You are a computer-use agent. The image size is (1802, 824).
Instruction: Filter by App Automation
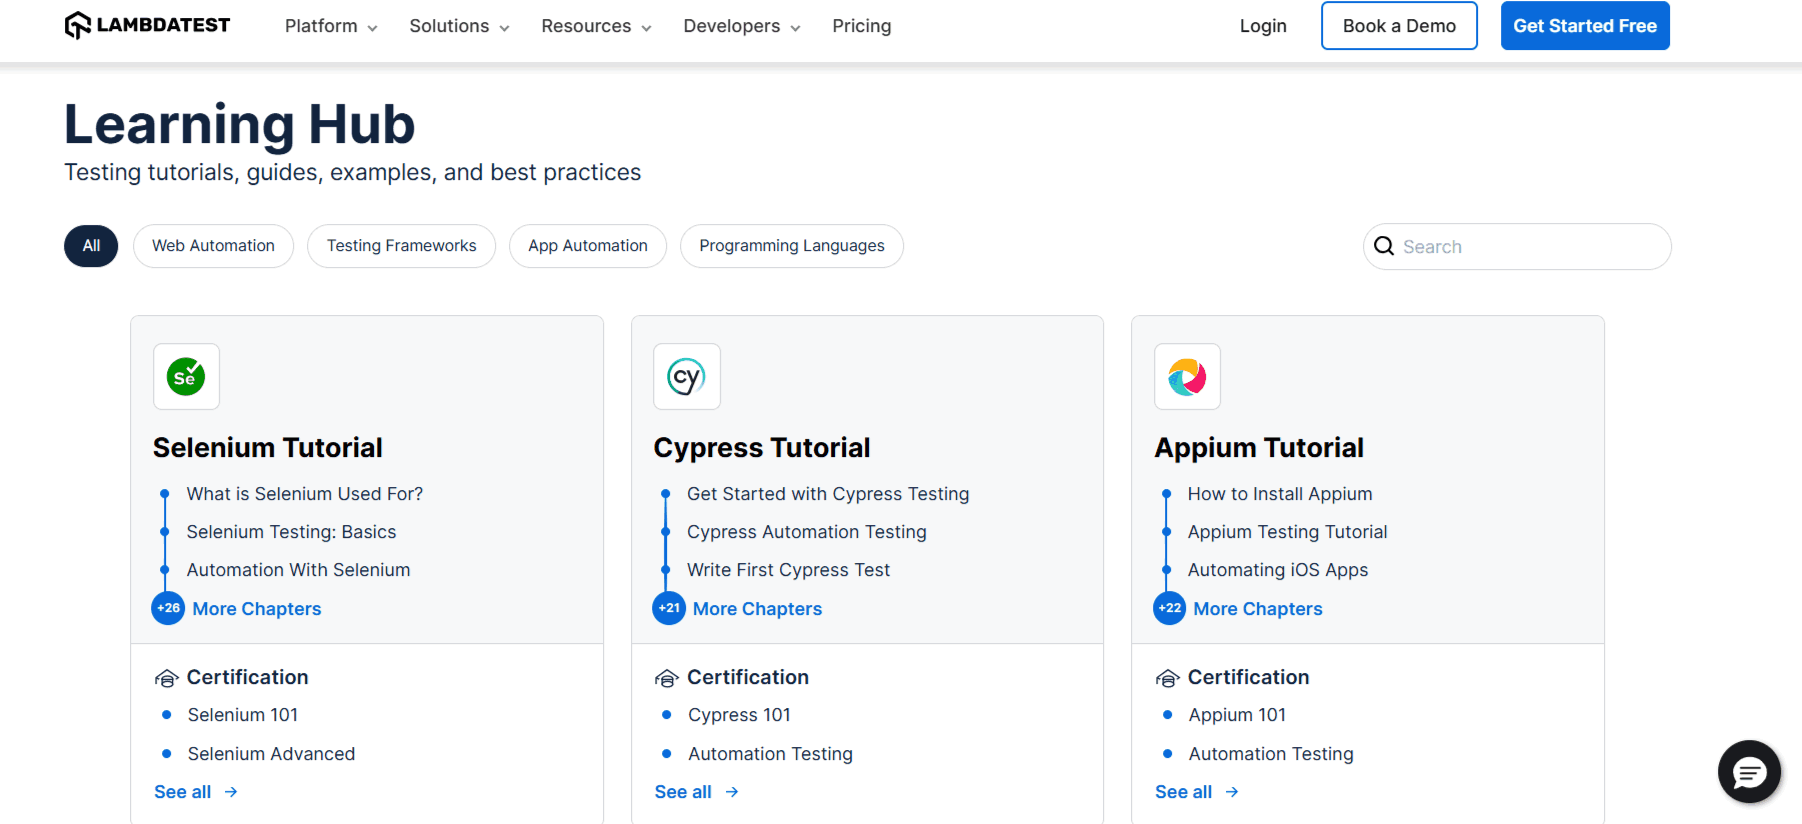pyautogui.click(x=588, y=246)
